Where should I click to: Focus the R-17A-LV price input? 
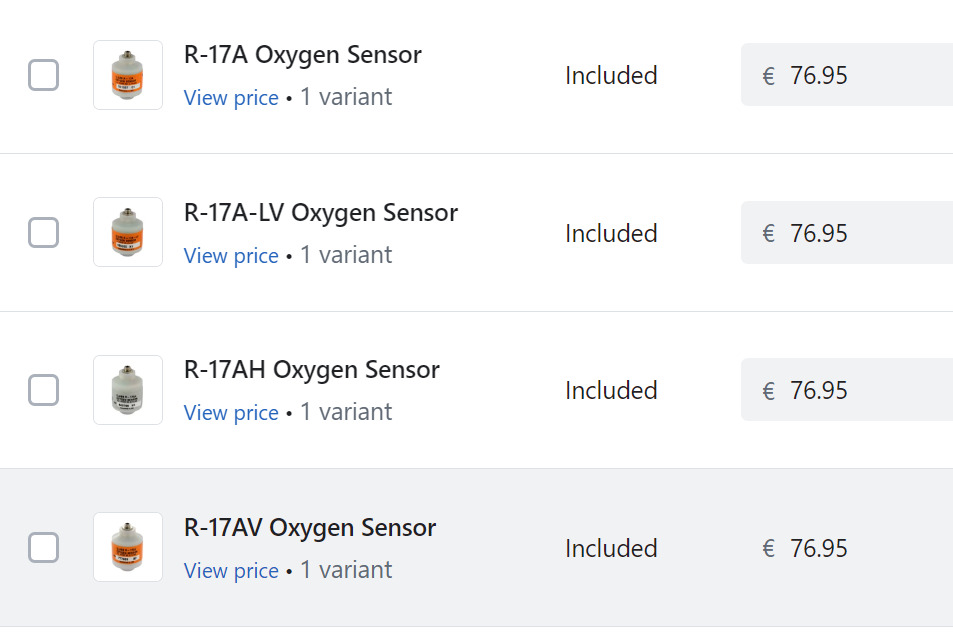tap(850, 233)
